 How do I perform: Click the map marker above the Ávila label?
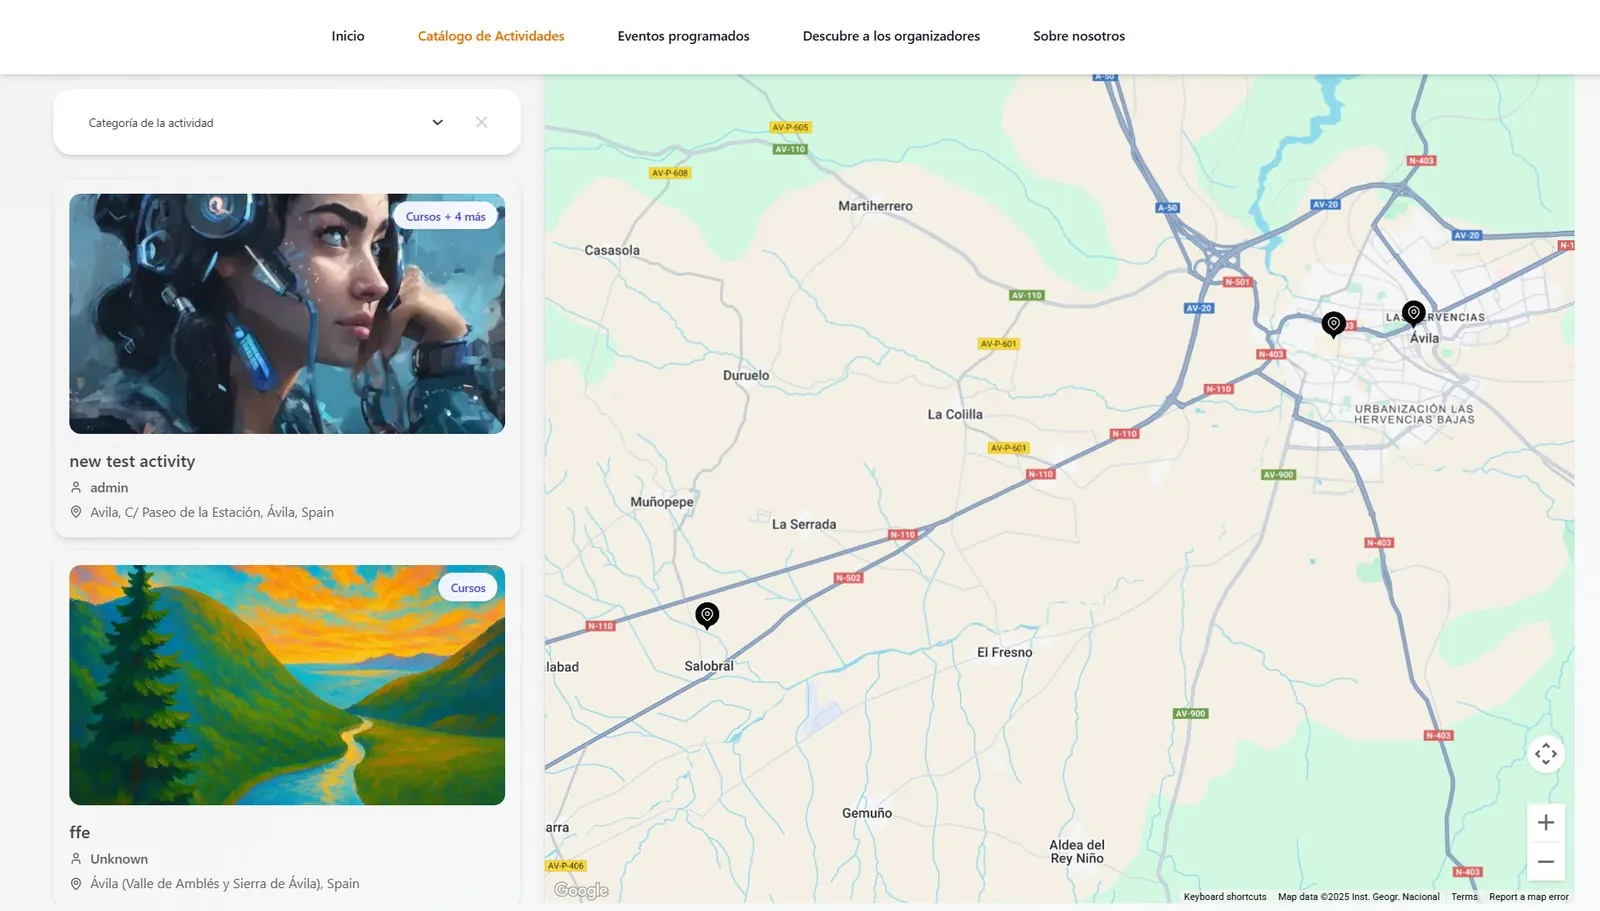tap(1413, 314)
